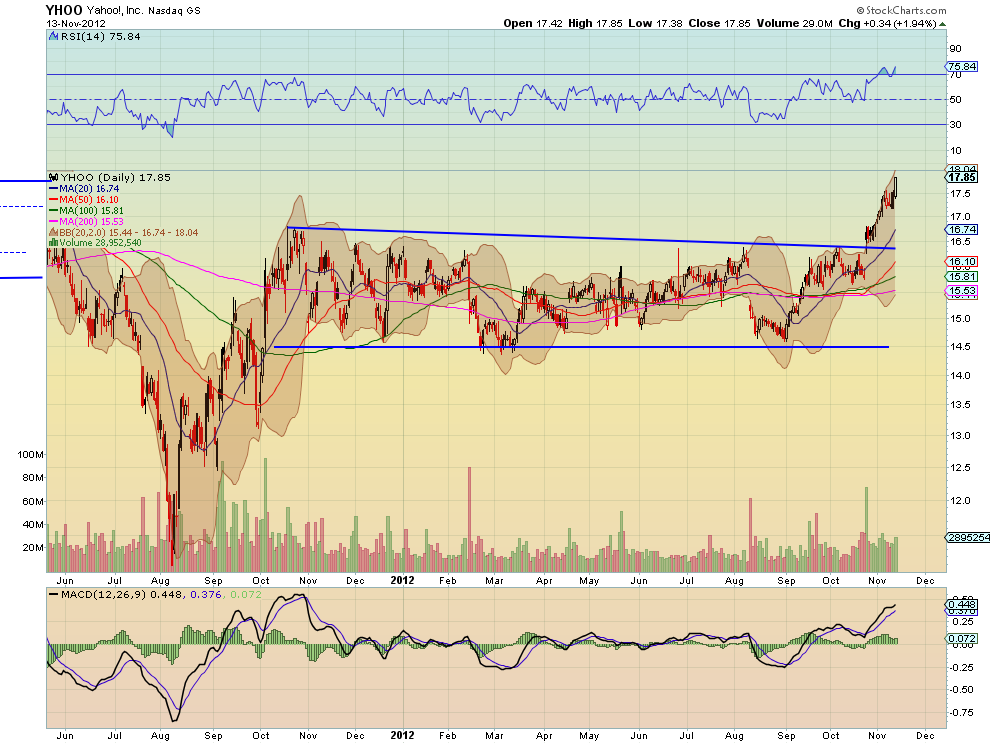Click the blue 0.376 signal value in MACD label
Viewport: 990px width, 744px height.
[205, 595]
